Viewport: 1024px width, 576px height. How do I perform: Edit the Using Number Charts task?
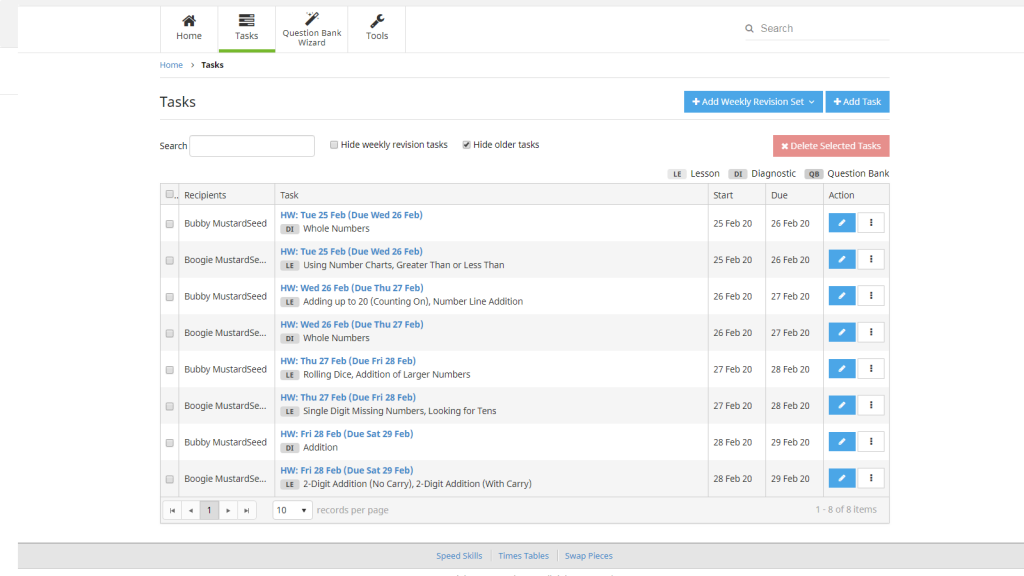pyautogui.click(x=842, y=259)
